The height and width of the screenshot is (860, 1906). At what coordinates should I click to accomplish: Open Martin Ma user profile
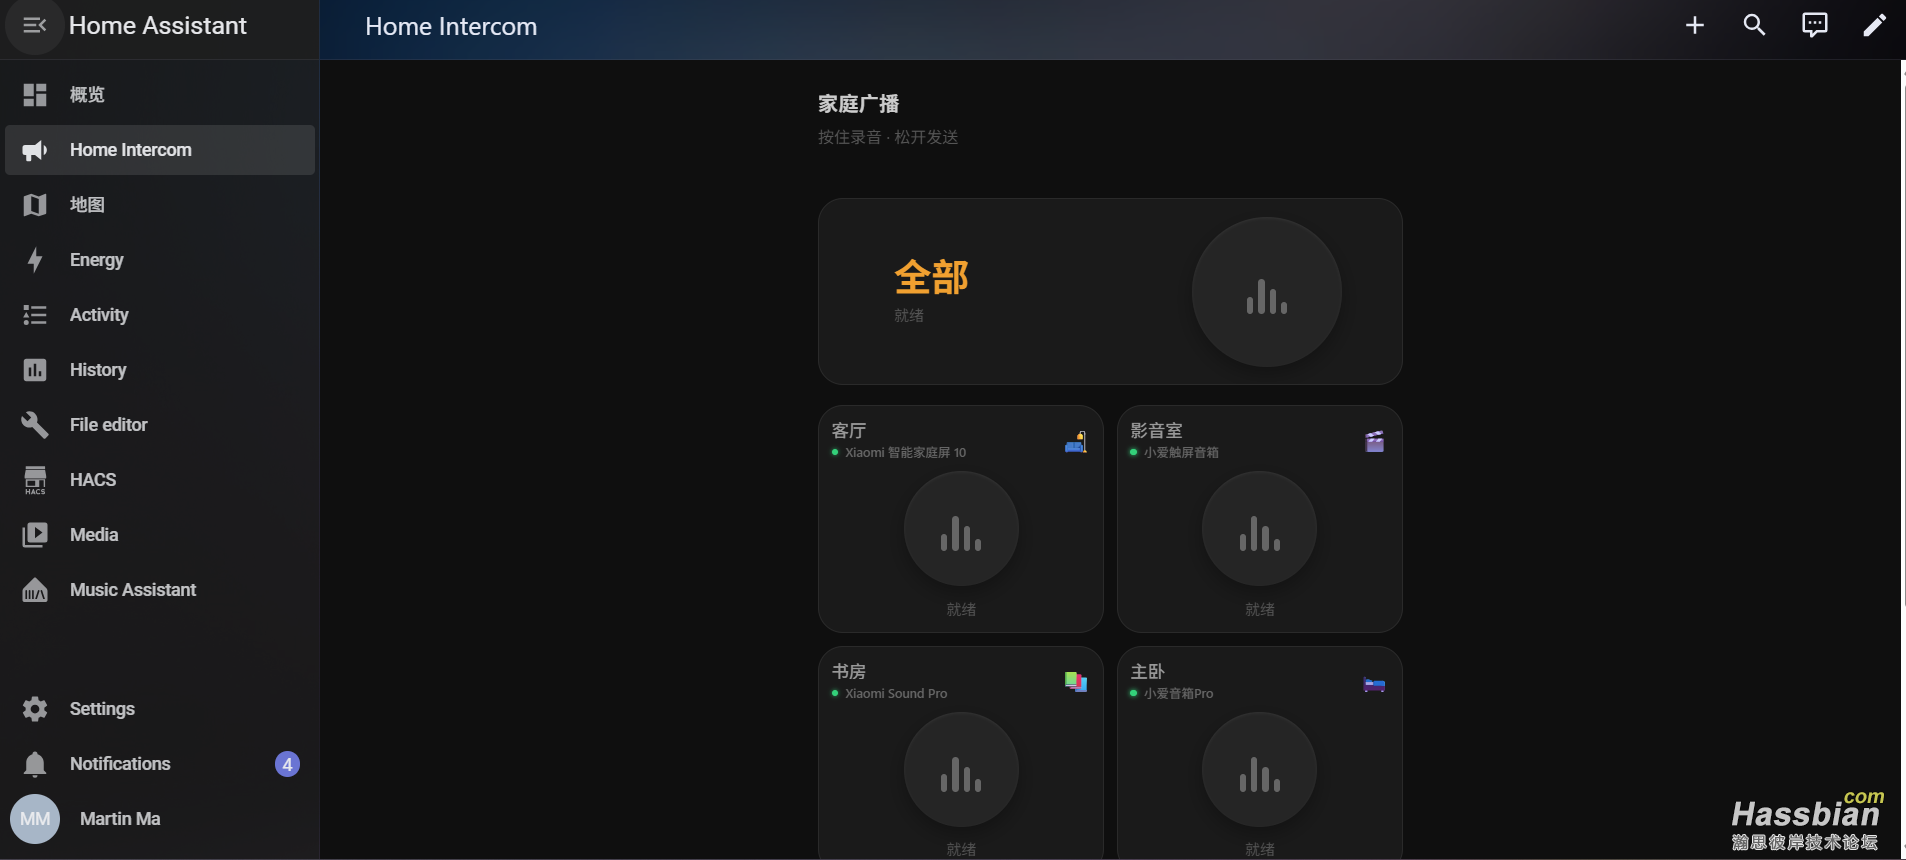(160, 819)
